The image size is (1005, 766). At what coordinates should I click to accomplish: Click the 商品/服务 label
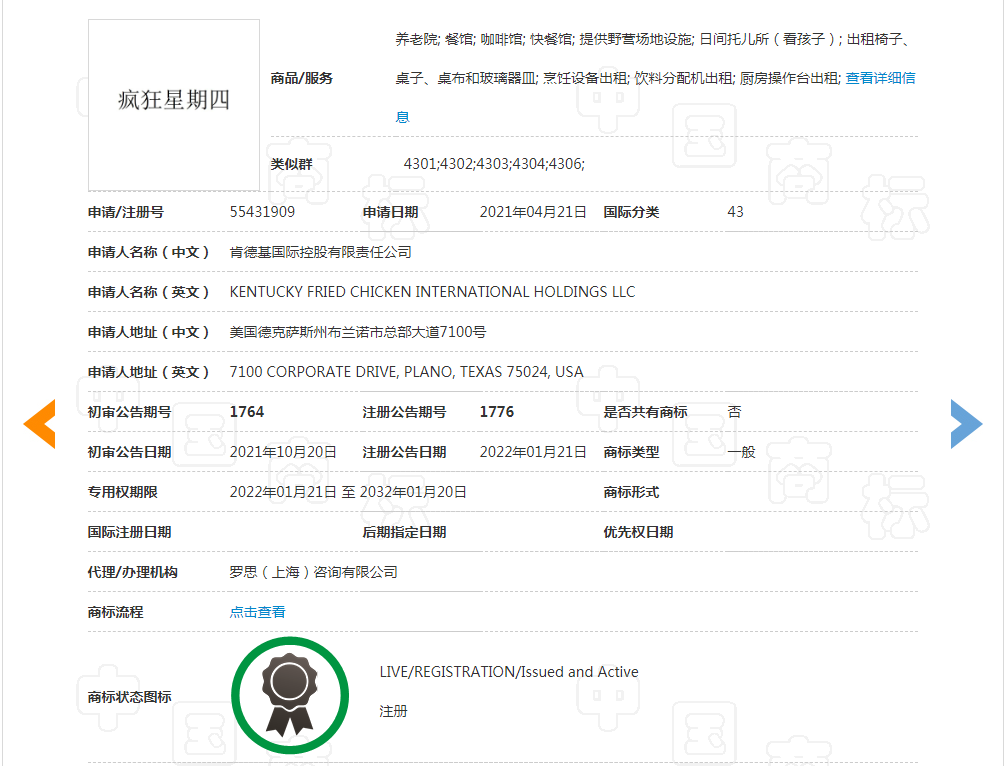(301, 78)
